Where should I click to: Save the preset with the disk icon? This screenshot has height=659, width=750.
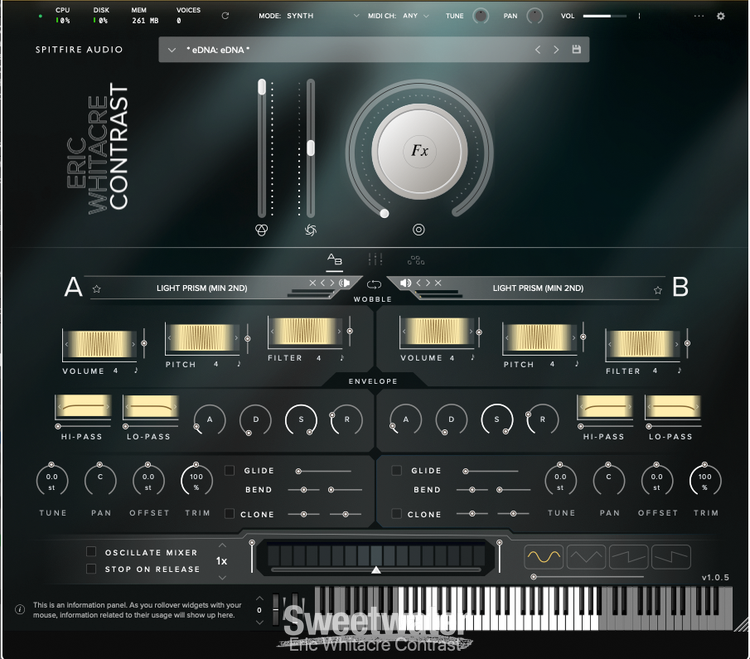[x=576, y=50]
